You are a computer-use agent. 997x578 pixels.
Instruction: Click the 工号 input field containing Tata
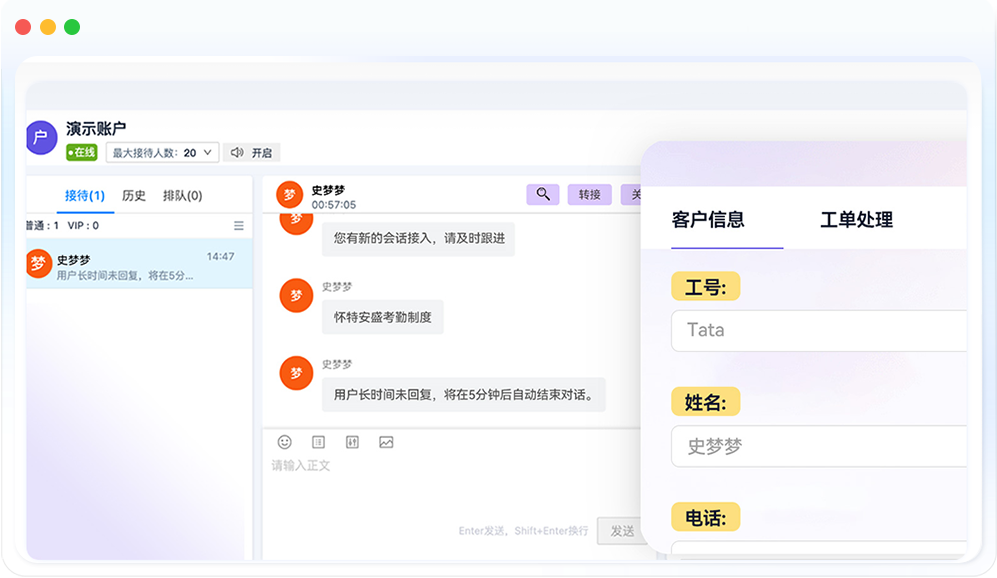[x=820, y=330]
